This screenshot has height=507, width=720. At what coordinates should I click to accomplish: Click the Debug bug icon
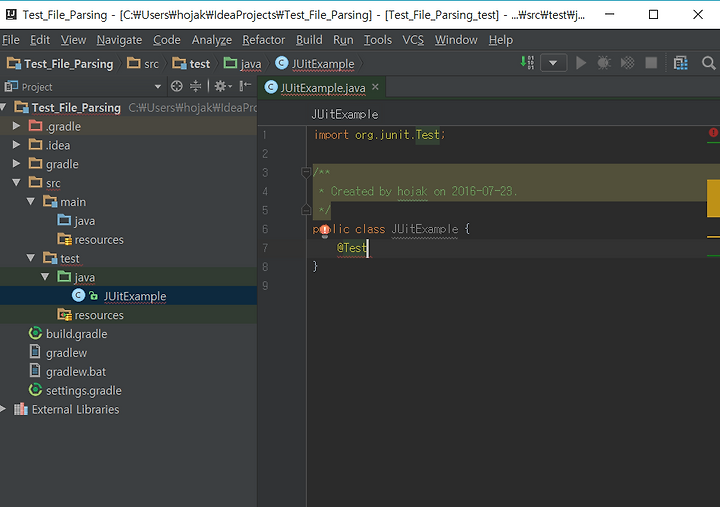(x=604, y=63)
